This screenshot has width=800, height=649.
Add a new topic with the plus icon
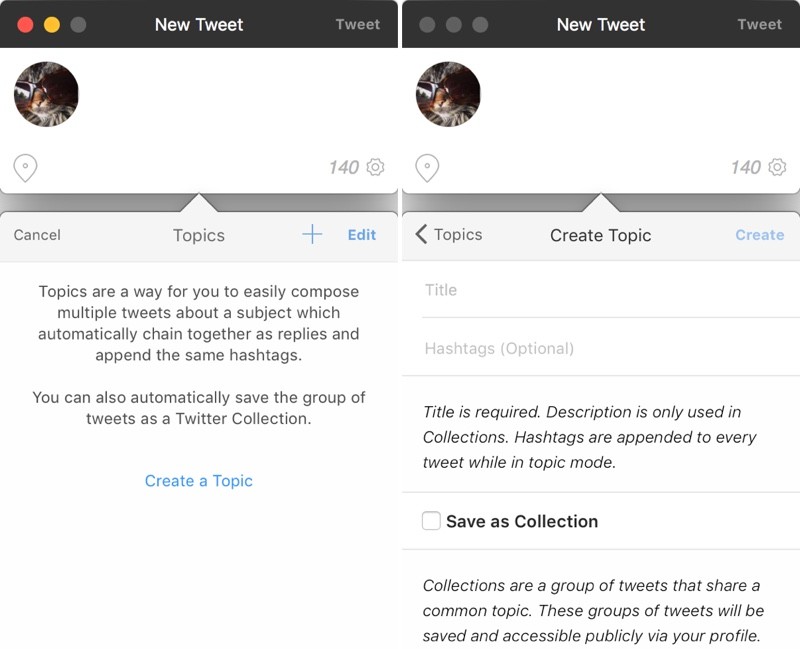[312, 235]
